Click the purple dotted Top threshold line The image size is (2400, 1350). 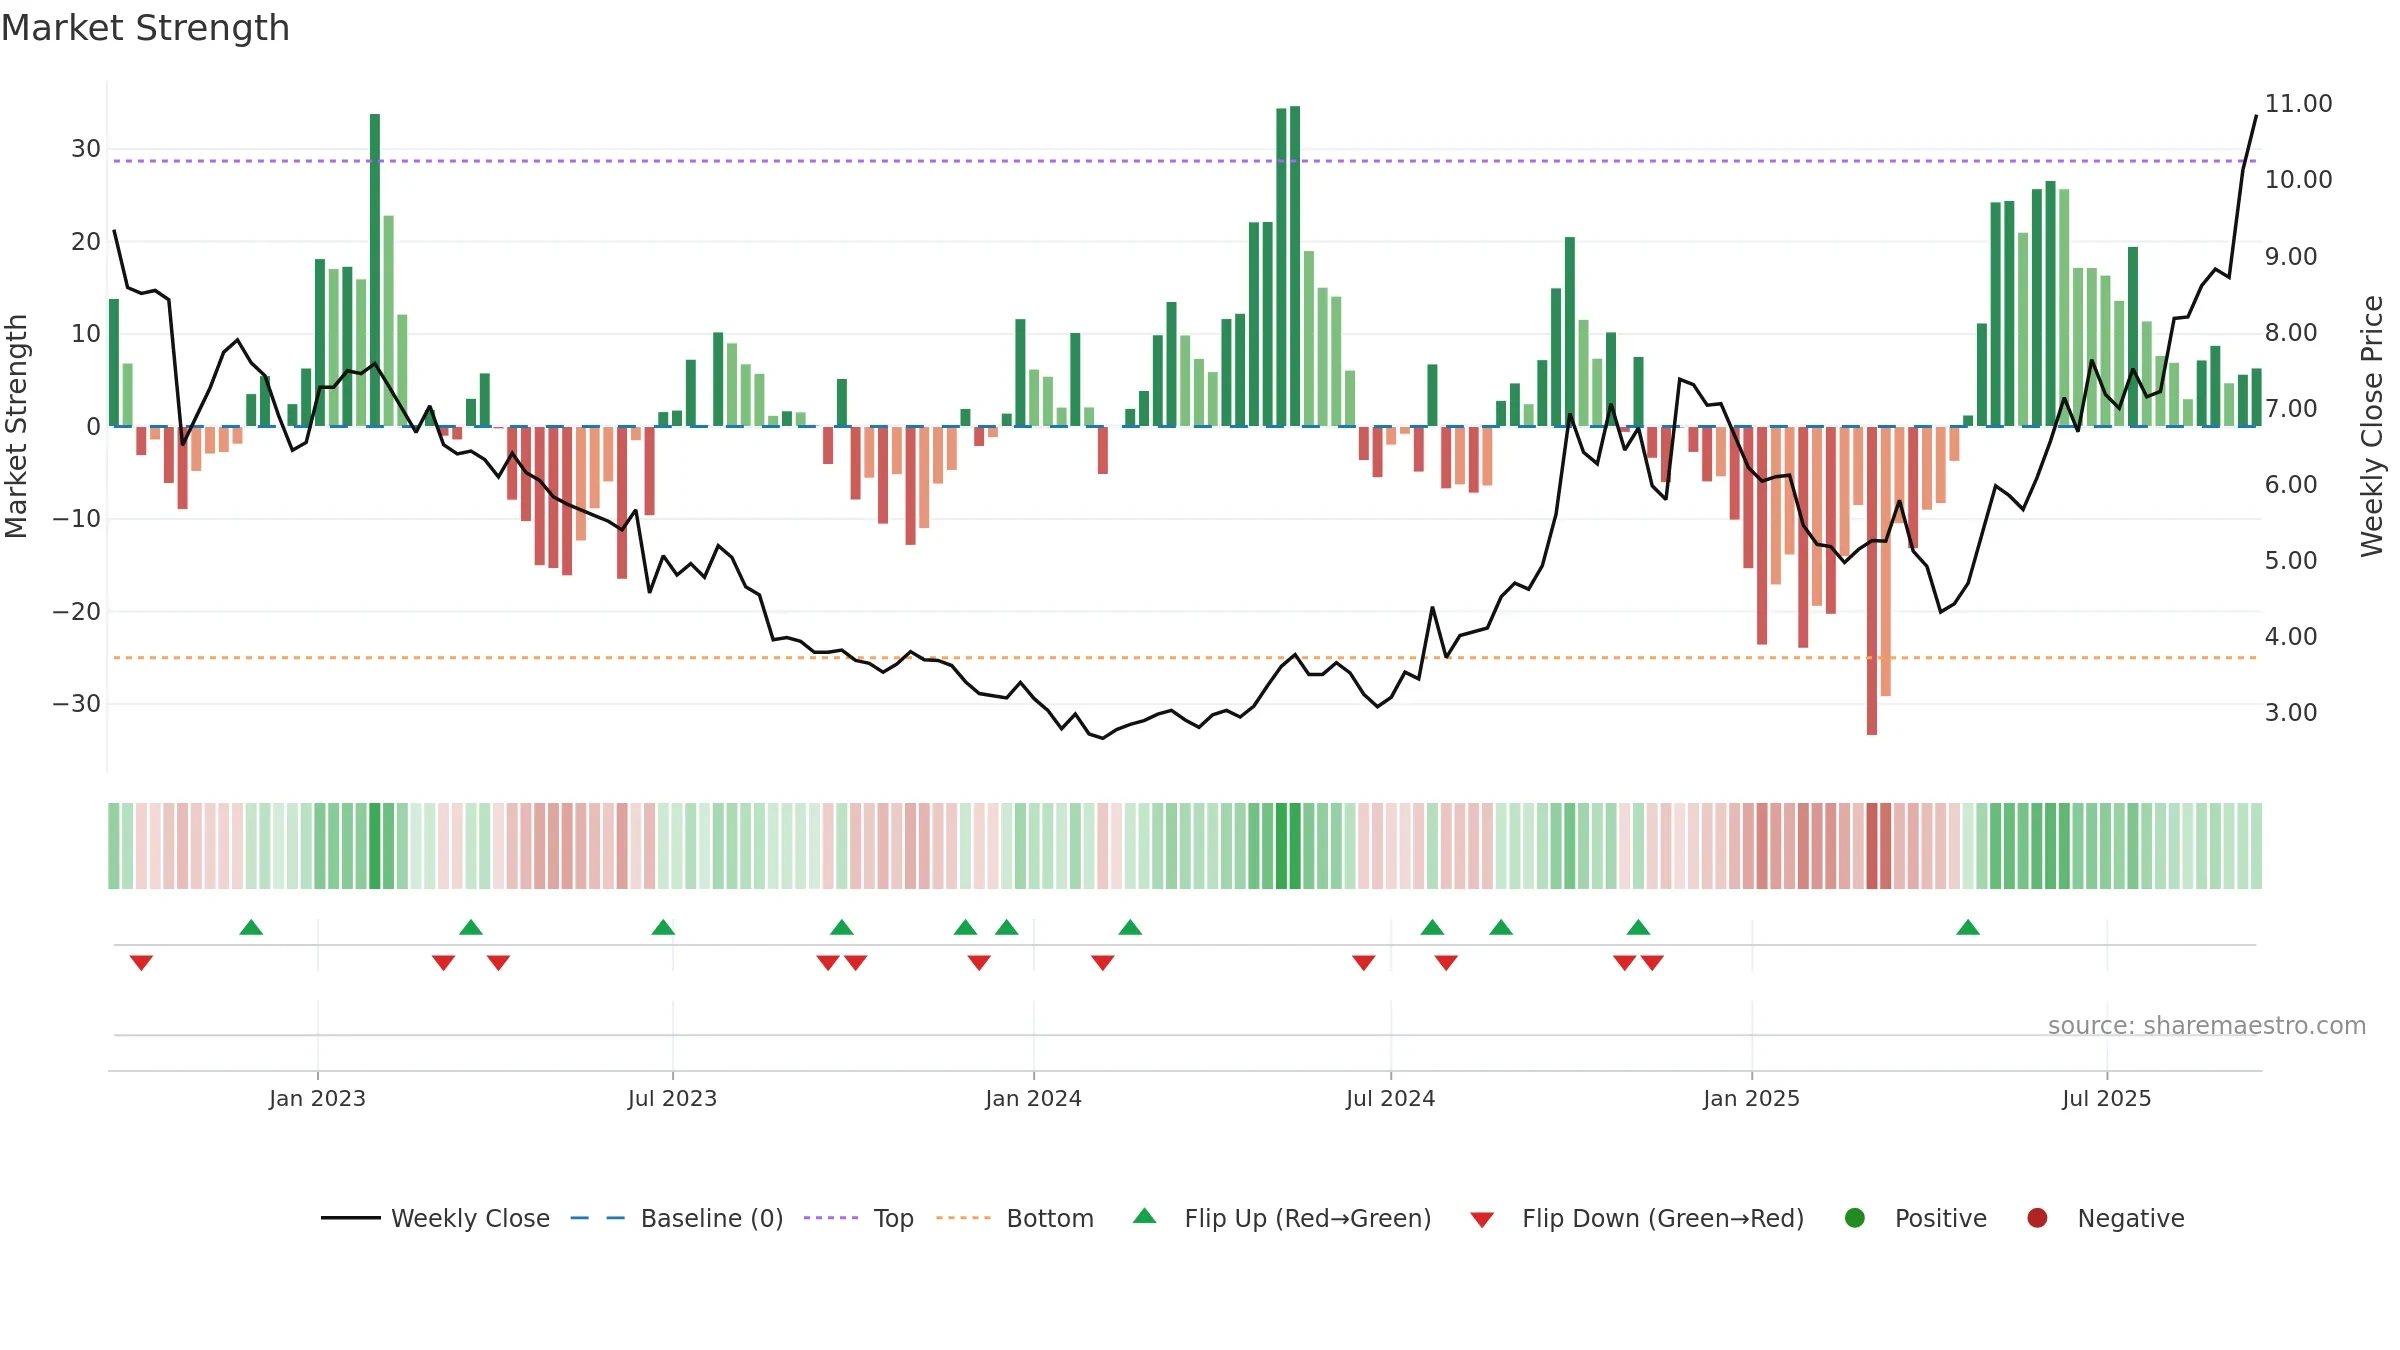[1185, 161]
